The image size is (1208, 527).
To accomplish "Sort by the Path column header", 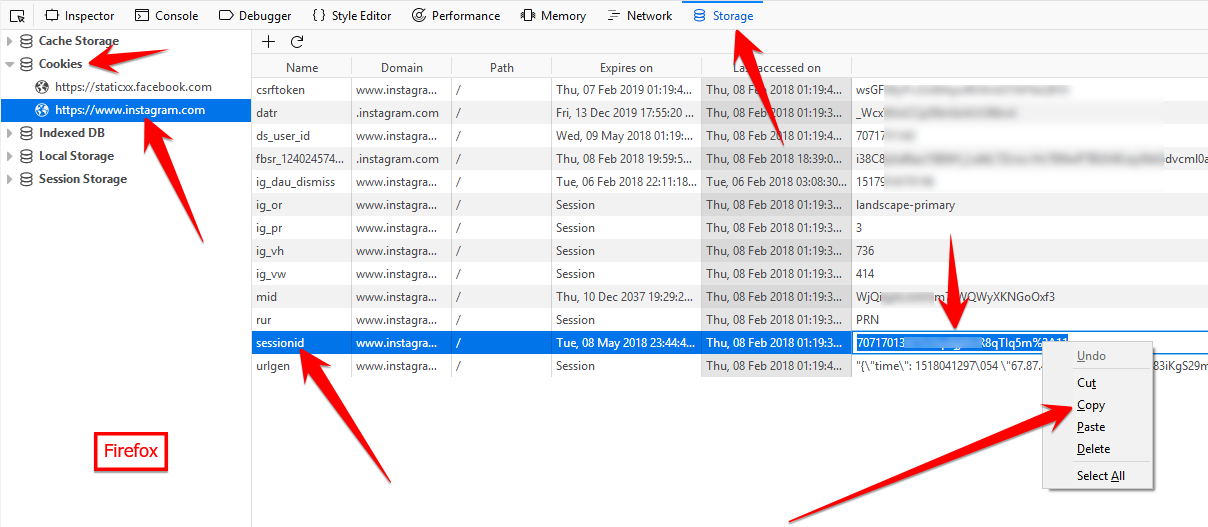I will (502, 68).
